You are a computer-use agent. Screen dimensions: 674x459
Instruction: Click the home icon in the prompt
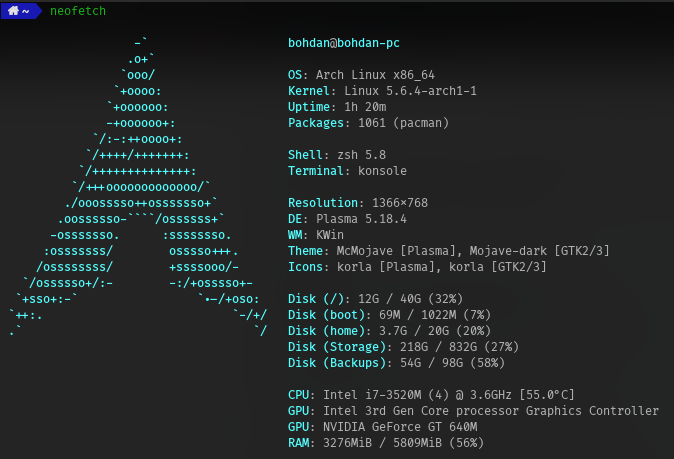(13, 10)
